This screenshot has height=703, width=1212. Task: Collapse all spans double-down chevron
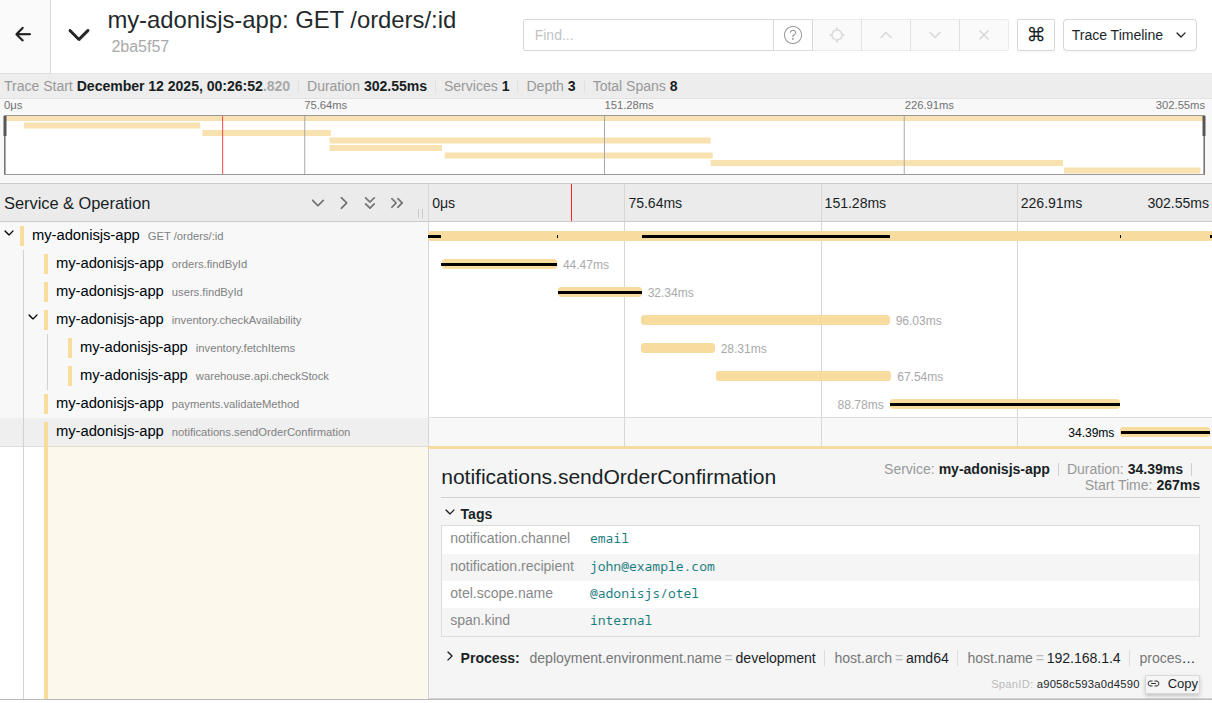370,203
